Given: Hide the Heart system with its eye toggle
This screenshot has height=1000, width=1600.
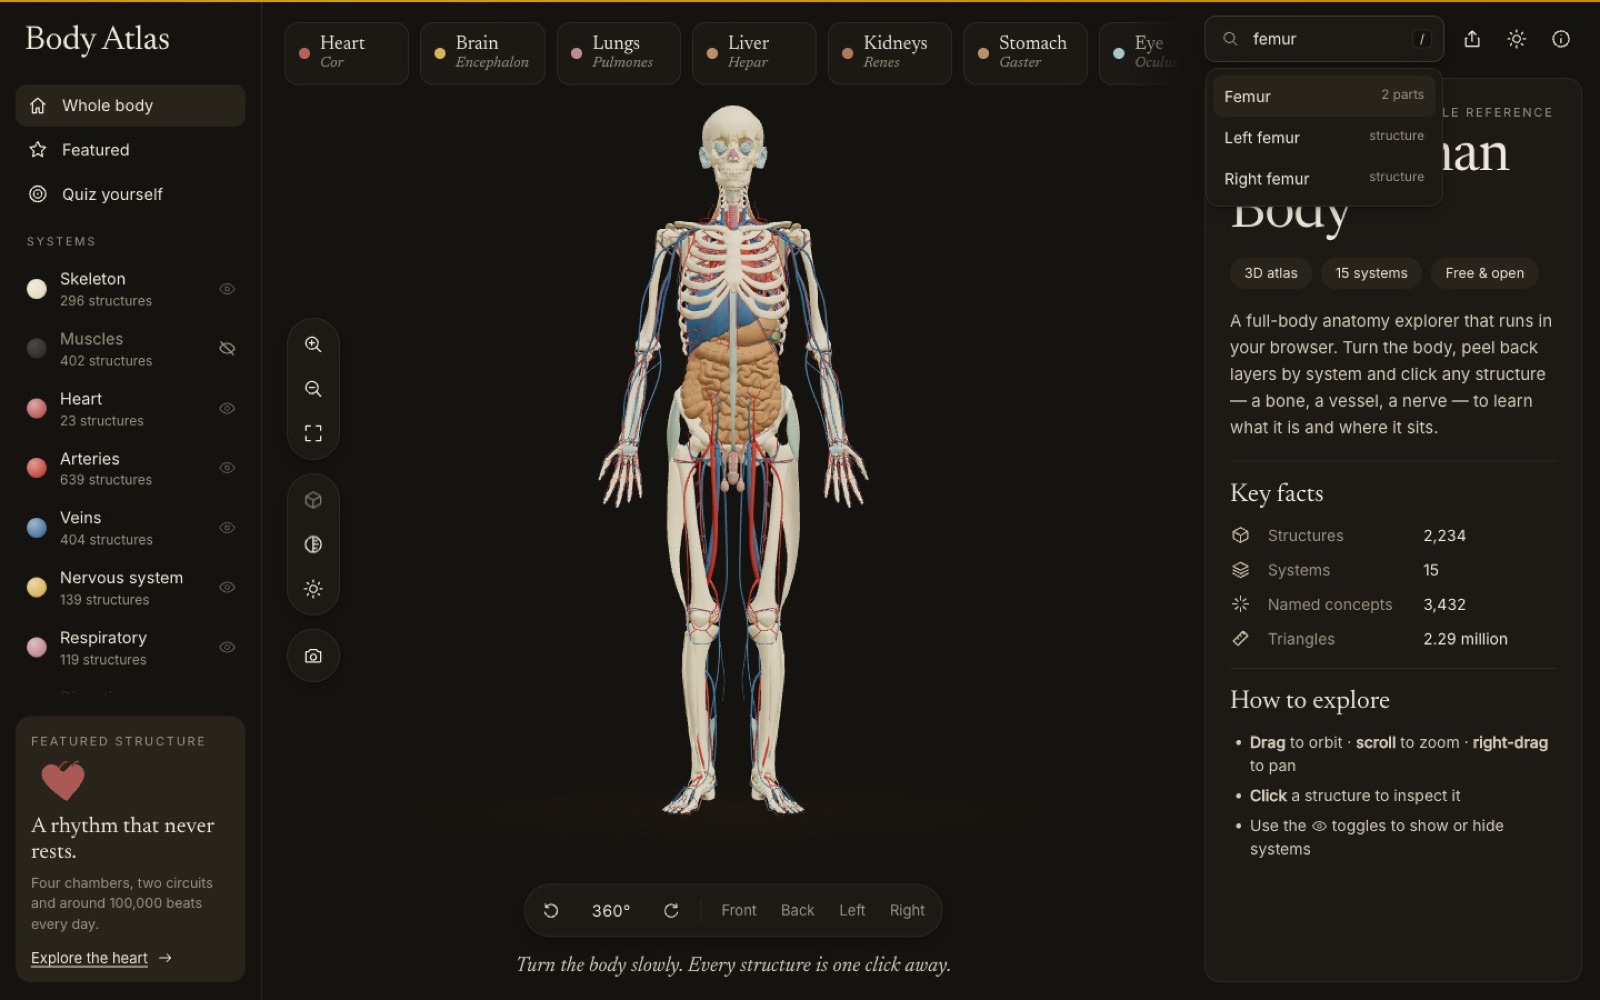Looking at the screenshot, I should click(227, 408).
